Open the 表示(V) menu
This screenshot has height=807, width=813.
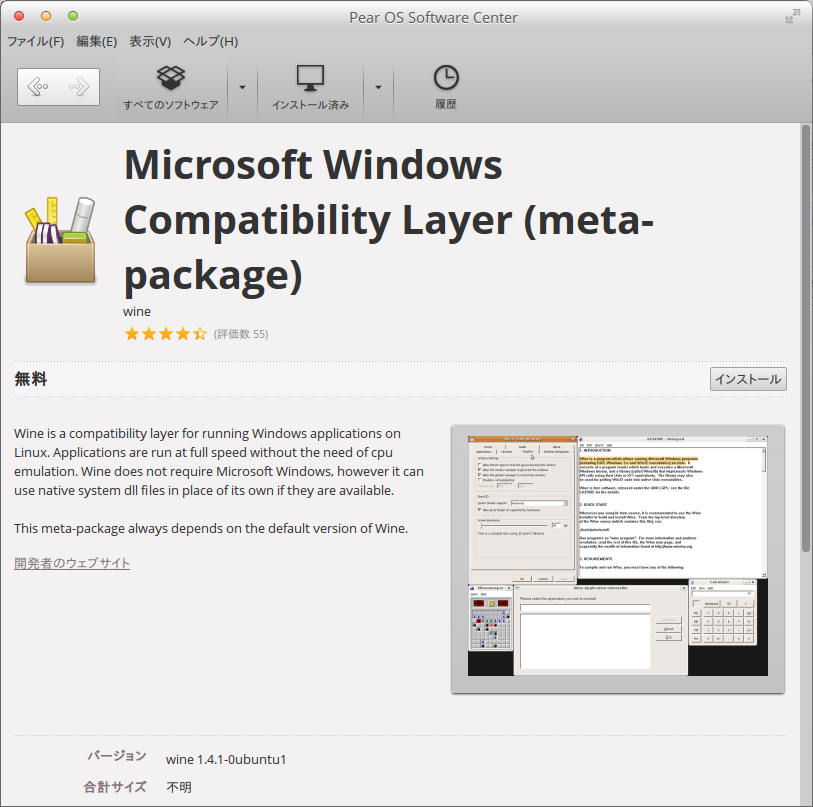click(150, 41)
